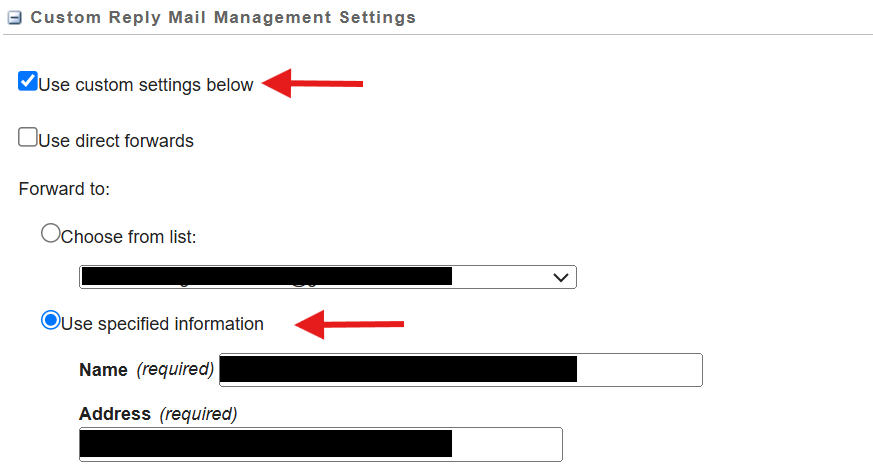Click the red arrow beside specified information
Screen dimensions: 873x466
click(349, 325)
